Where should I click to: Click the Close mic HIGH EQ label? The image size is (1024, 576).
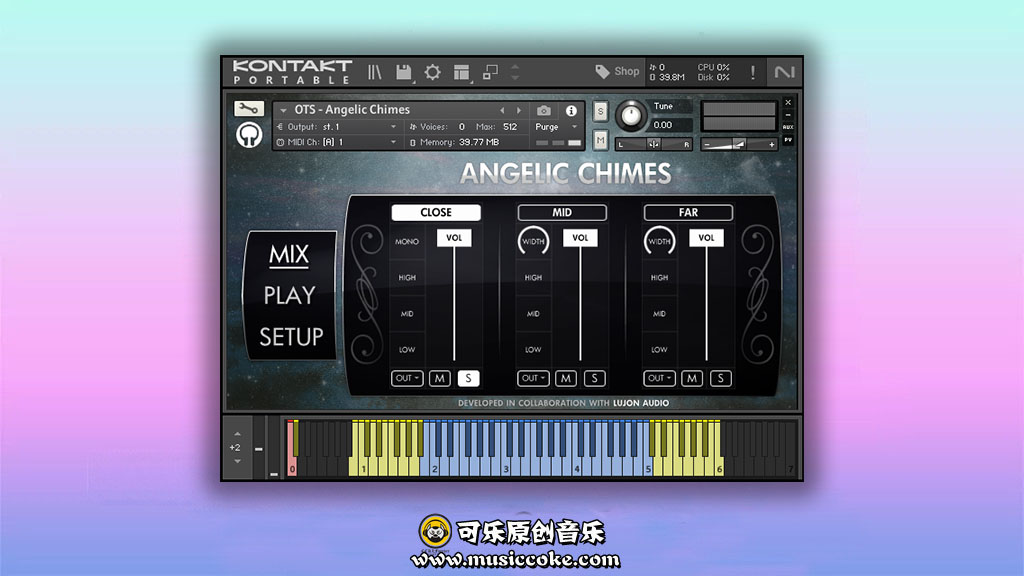(x=407, y=278)
